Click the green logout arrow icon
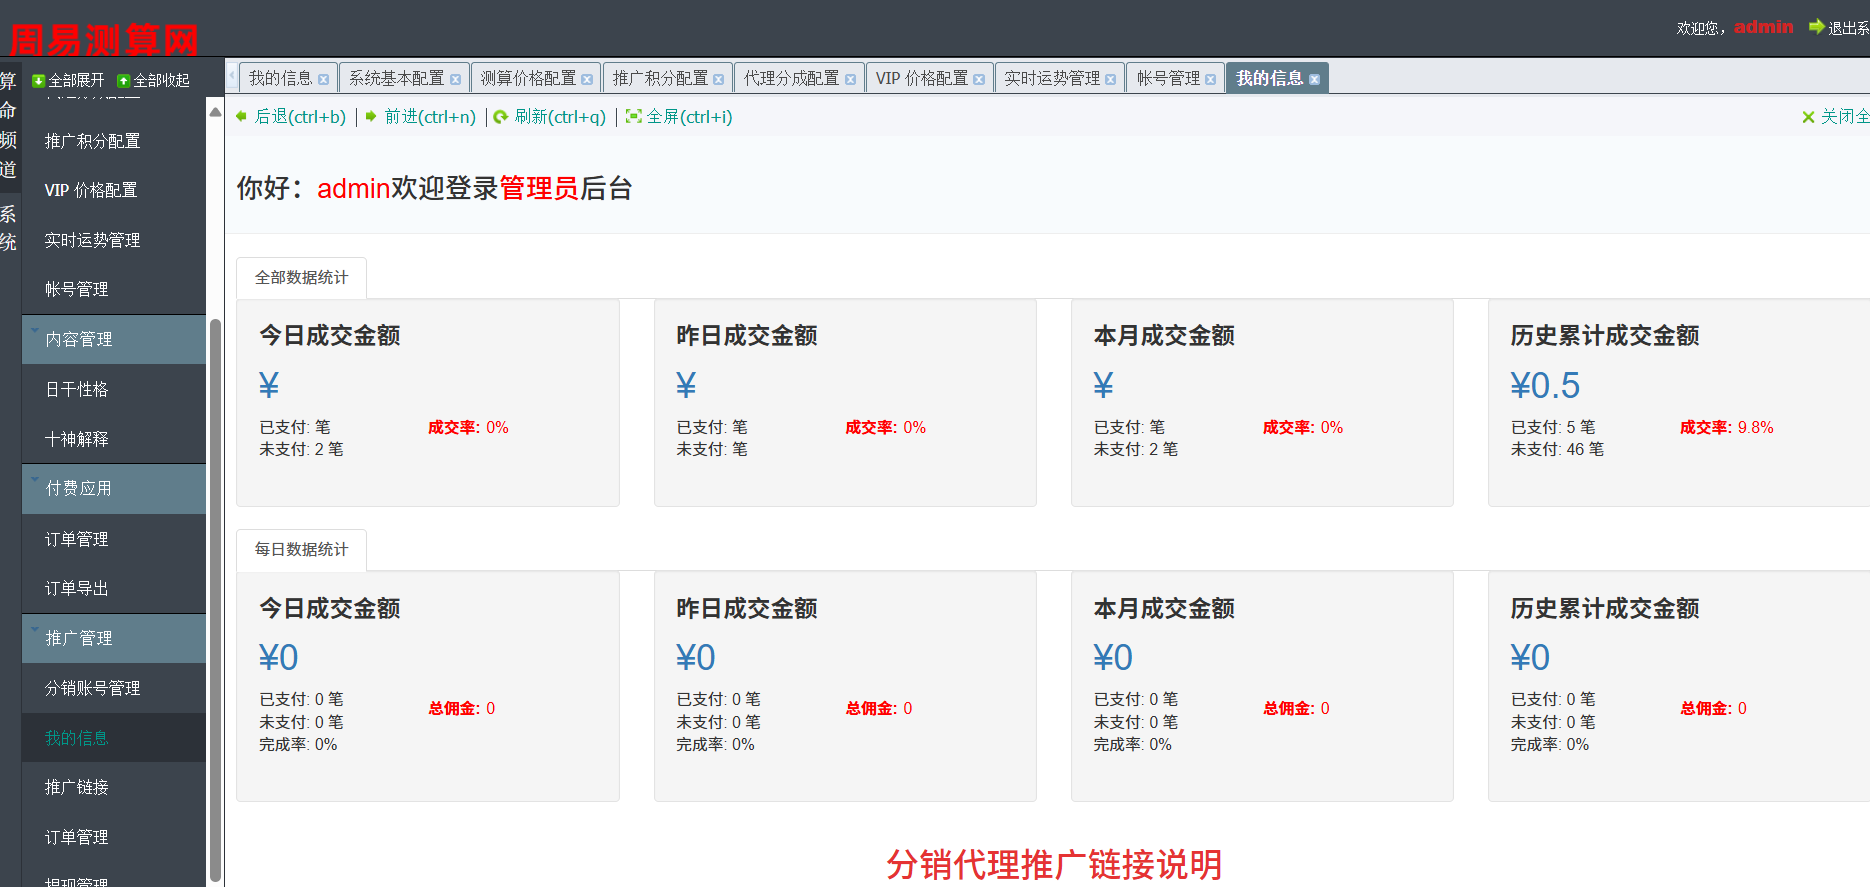Image resolution: width=1870 pixels, height=887 pixels. click(1816, 27)
